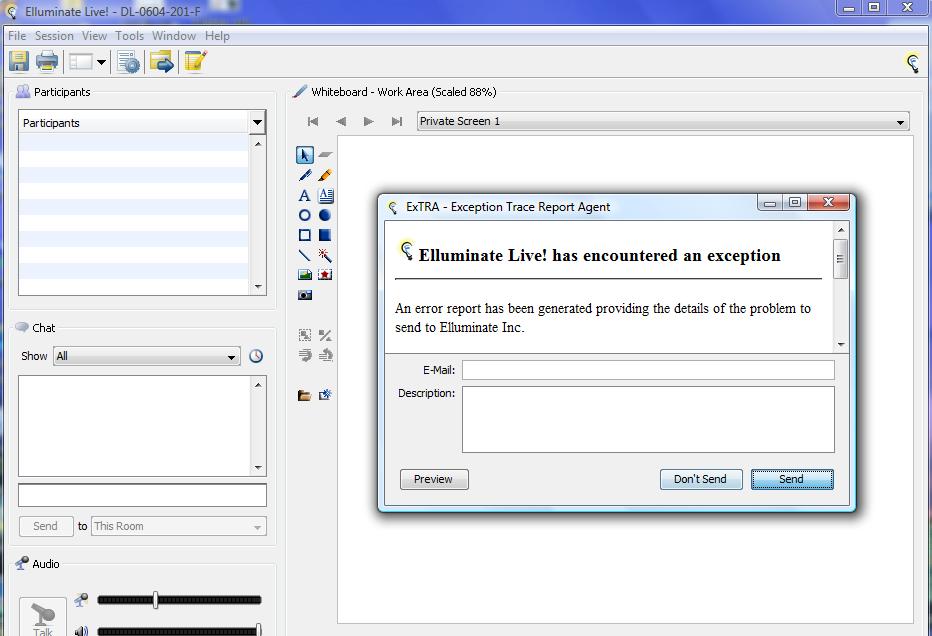Open the chat Show 'All' dropdown
Screen dimensions: 932x636
tap(147, 357)
